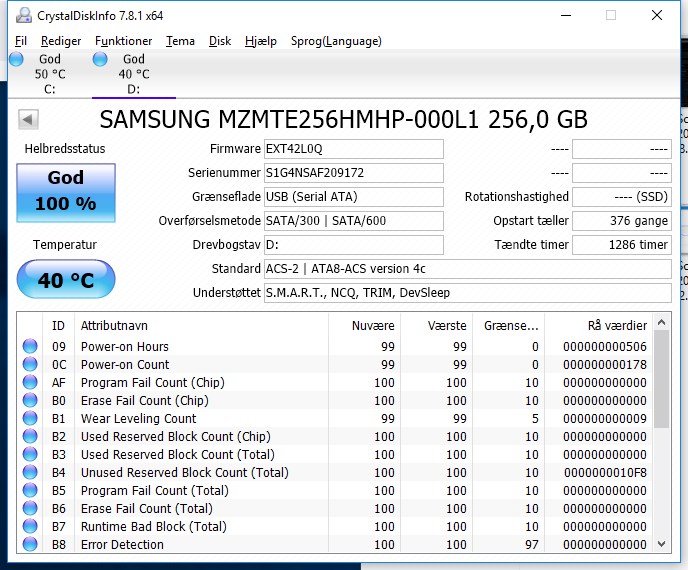Click the Firmware field EXT42L0Q
This screenshot has height=570, width=688.
click(354, 149)
